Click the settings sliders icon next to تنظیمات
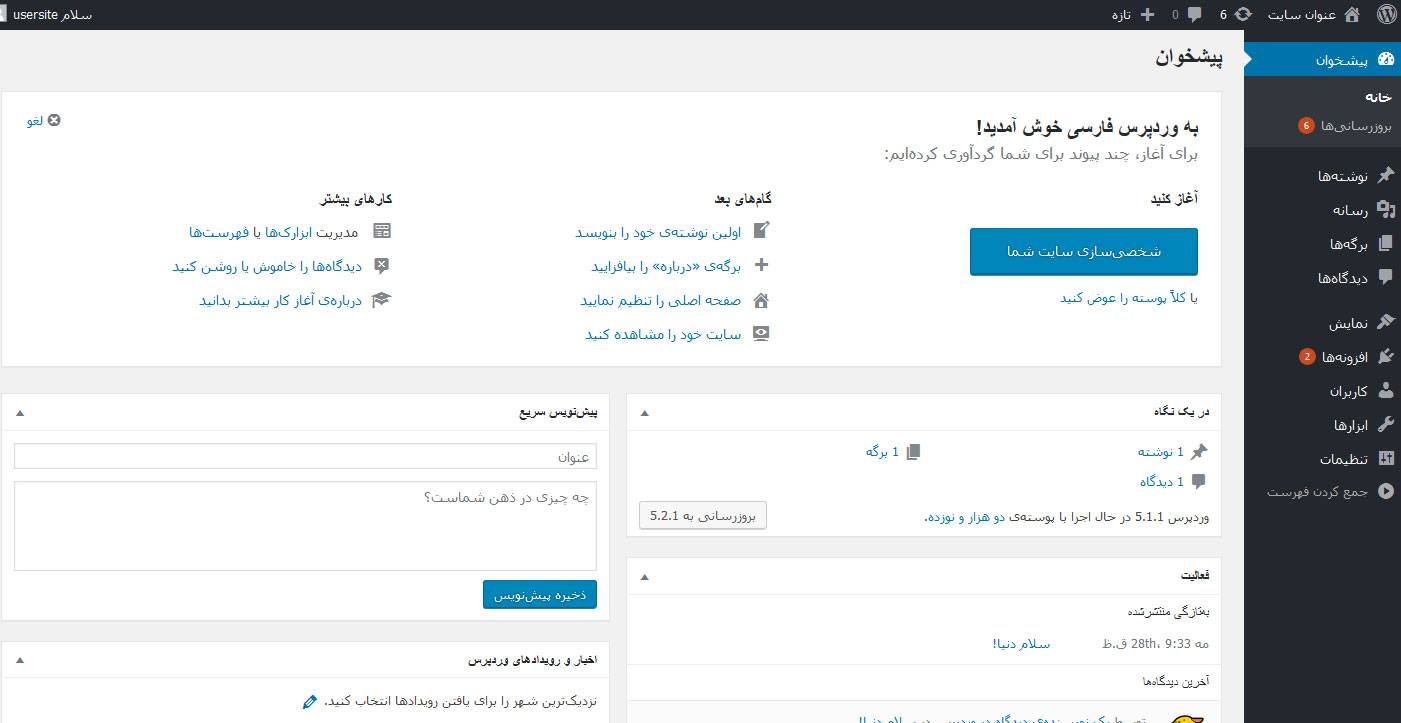The image size is (1401, 723). [x=1385, y=459]
